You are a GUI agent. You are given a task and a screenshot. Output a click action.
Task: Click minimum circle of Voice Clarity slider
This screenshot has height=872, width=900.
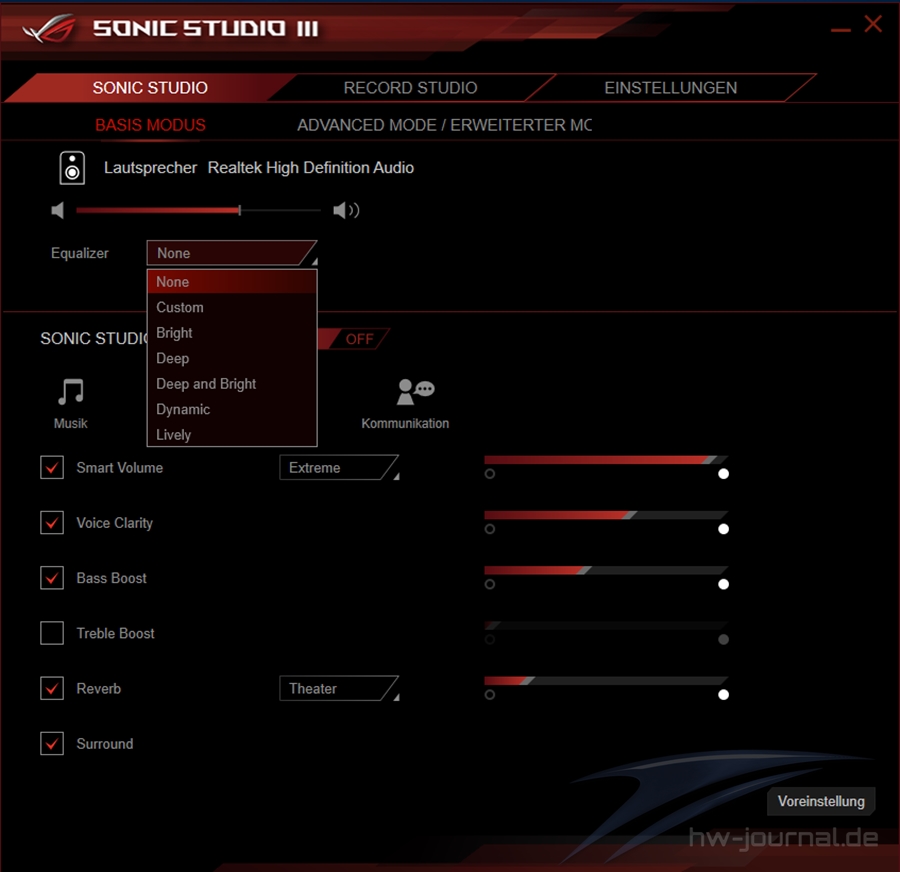490,529
